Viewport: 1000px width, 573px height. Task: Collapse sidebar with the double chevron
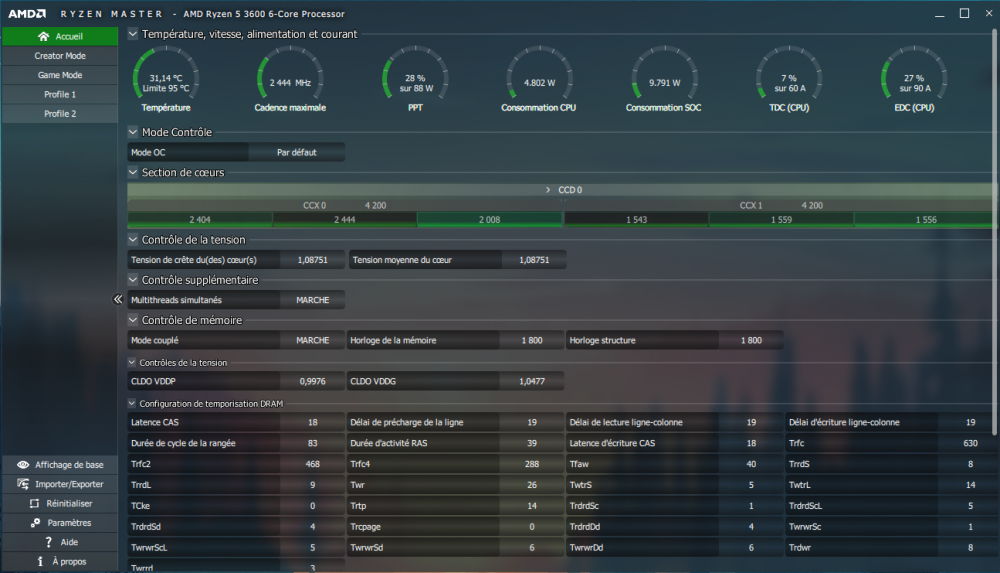[x=118, y=299]
